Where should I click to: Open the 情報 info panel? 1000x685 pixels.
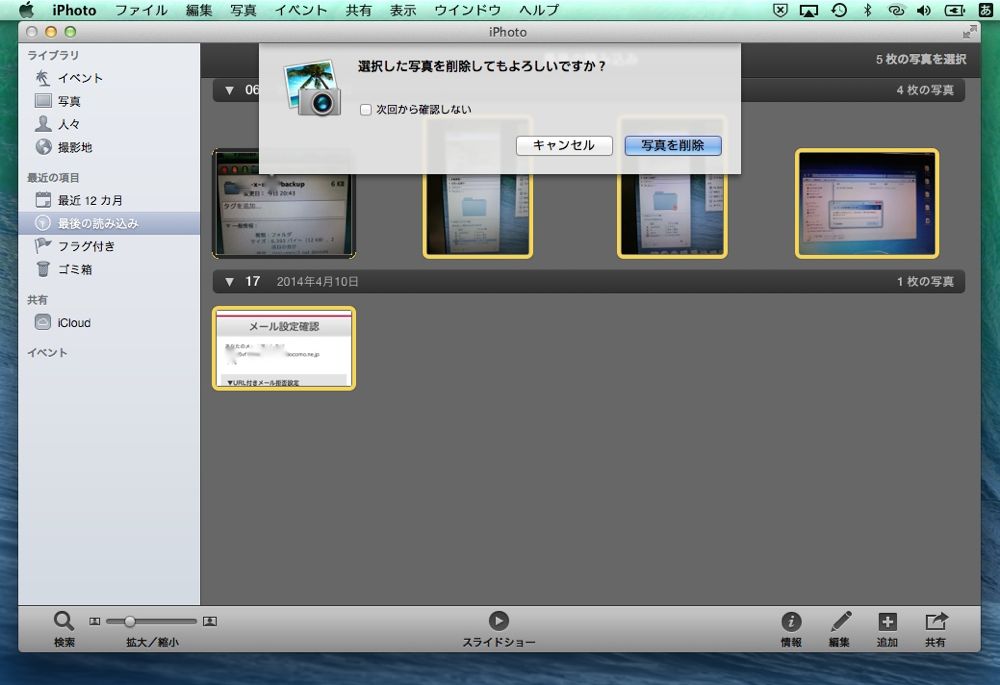click(791, 621)
